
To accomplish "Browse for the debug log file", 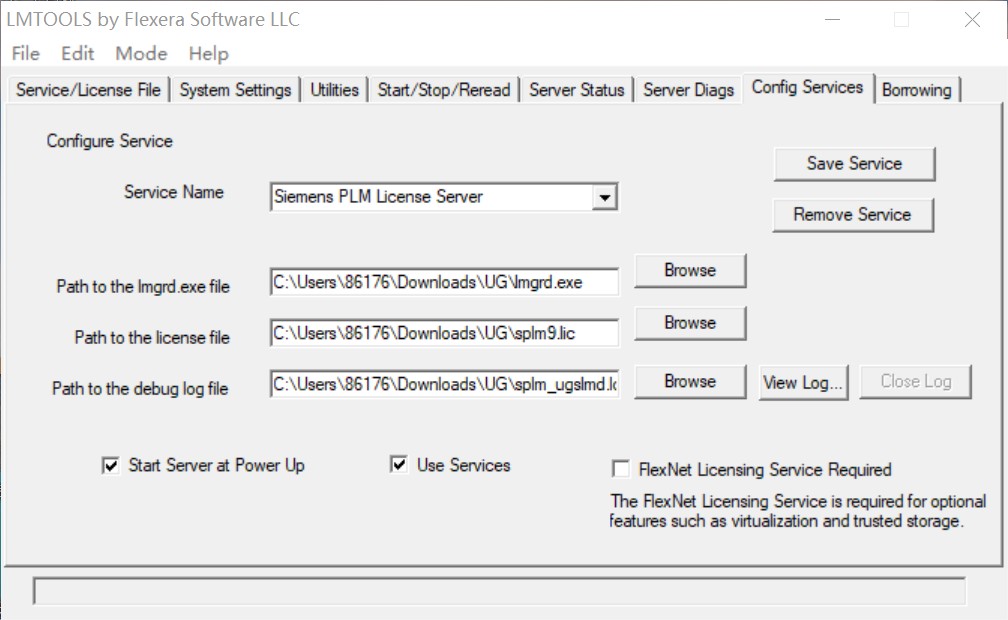I will pyautogui.click(x=690, y=382).
